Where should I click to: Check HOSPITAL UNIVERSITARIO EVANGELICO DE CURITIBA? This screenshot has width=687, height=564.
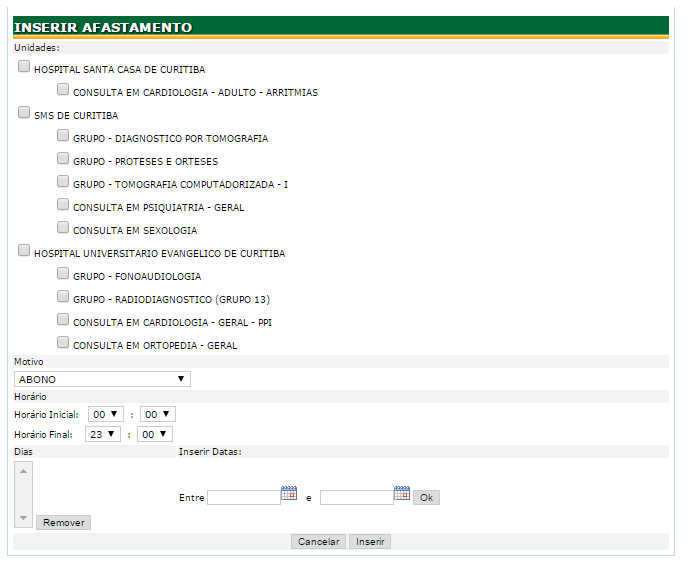click(24, 251)
